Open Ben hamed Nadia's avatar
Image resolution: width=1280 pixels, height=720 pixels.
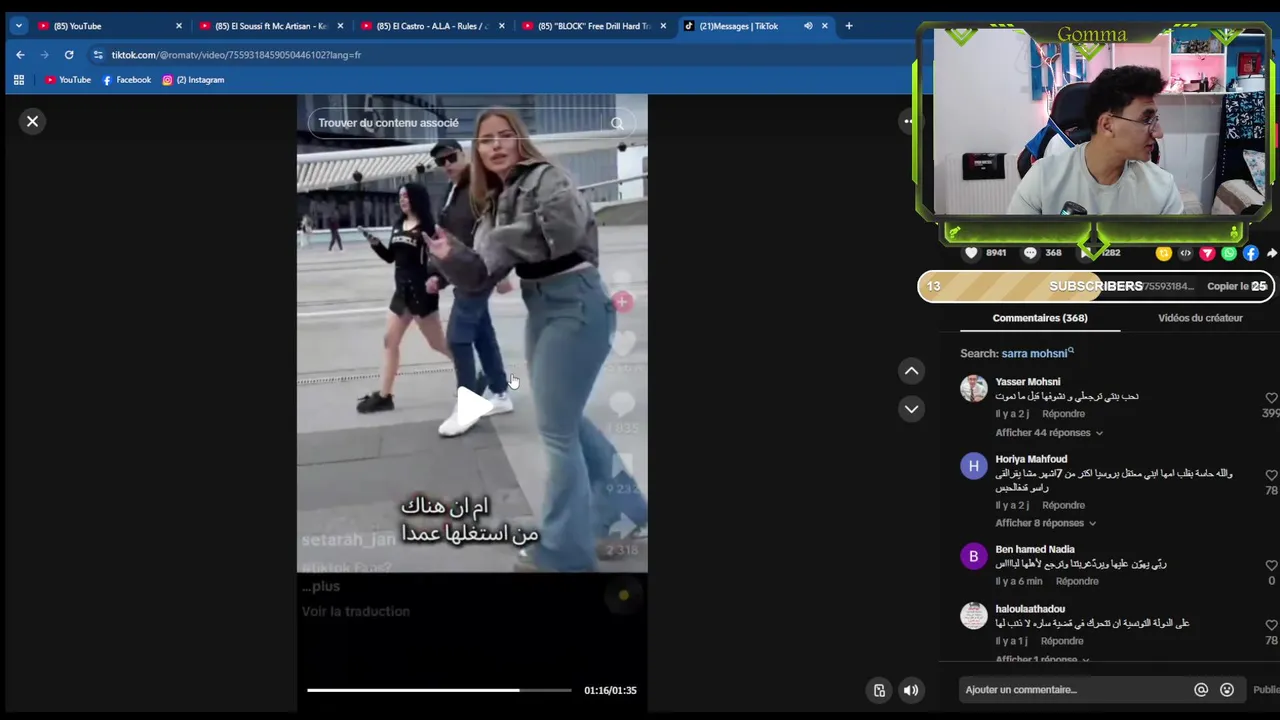(x=974, y=556)
